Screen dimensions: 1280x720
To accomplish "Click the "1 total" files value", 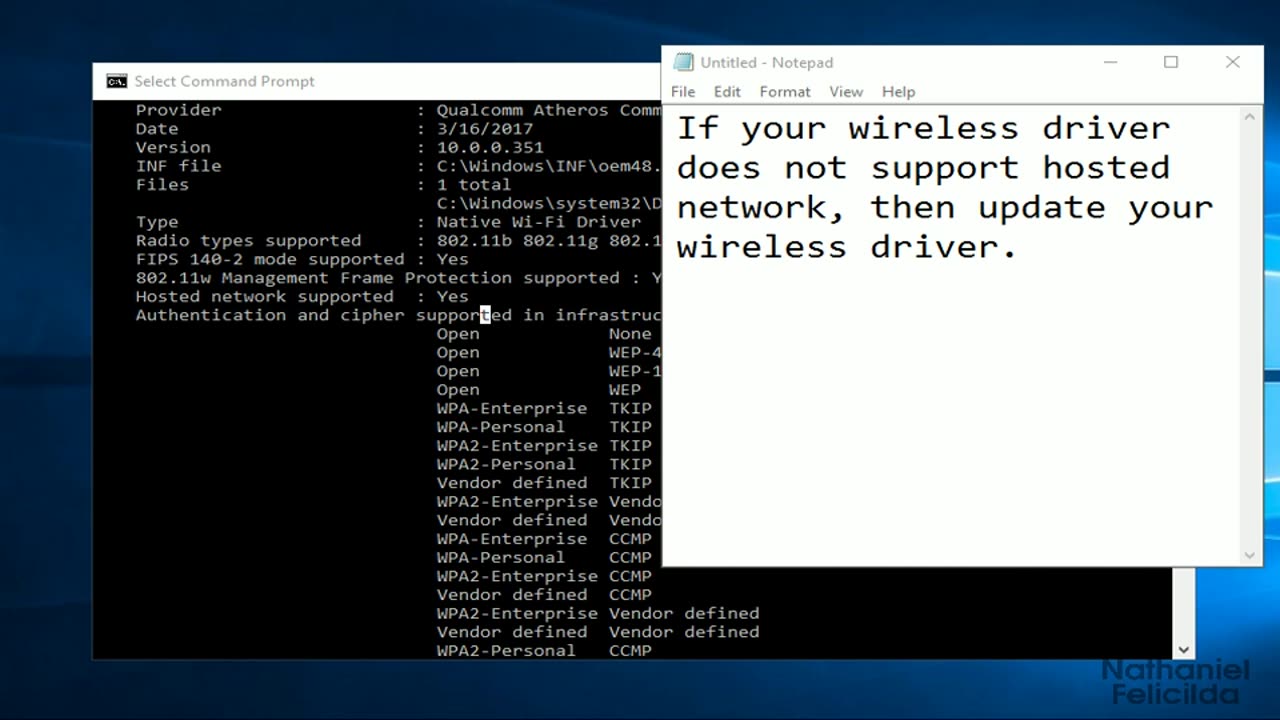I will coord(474,185).
